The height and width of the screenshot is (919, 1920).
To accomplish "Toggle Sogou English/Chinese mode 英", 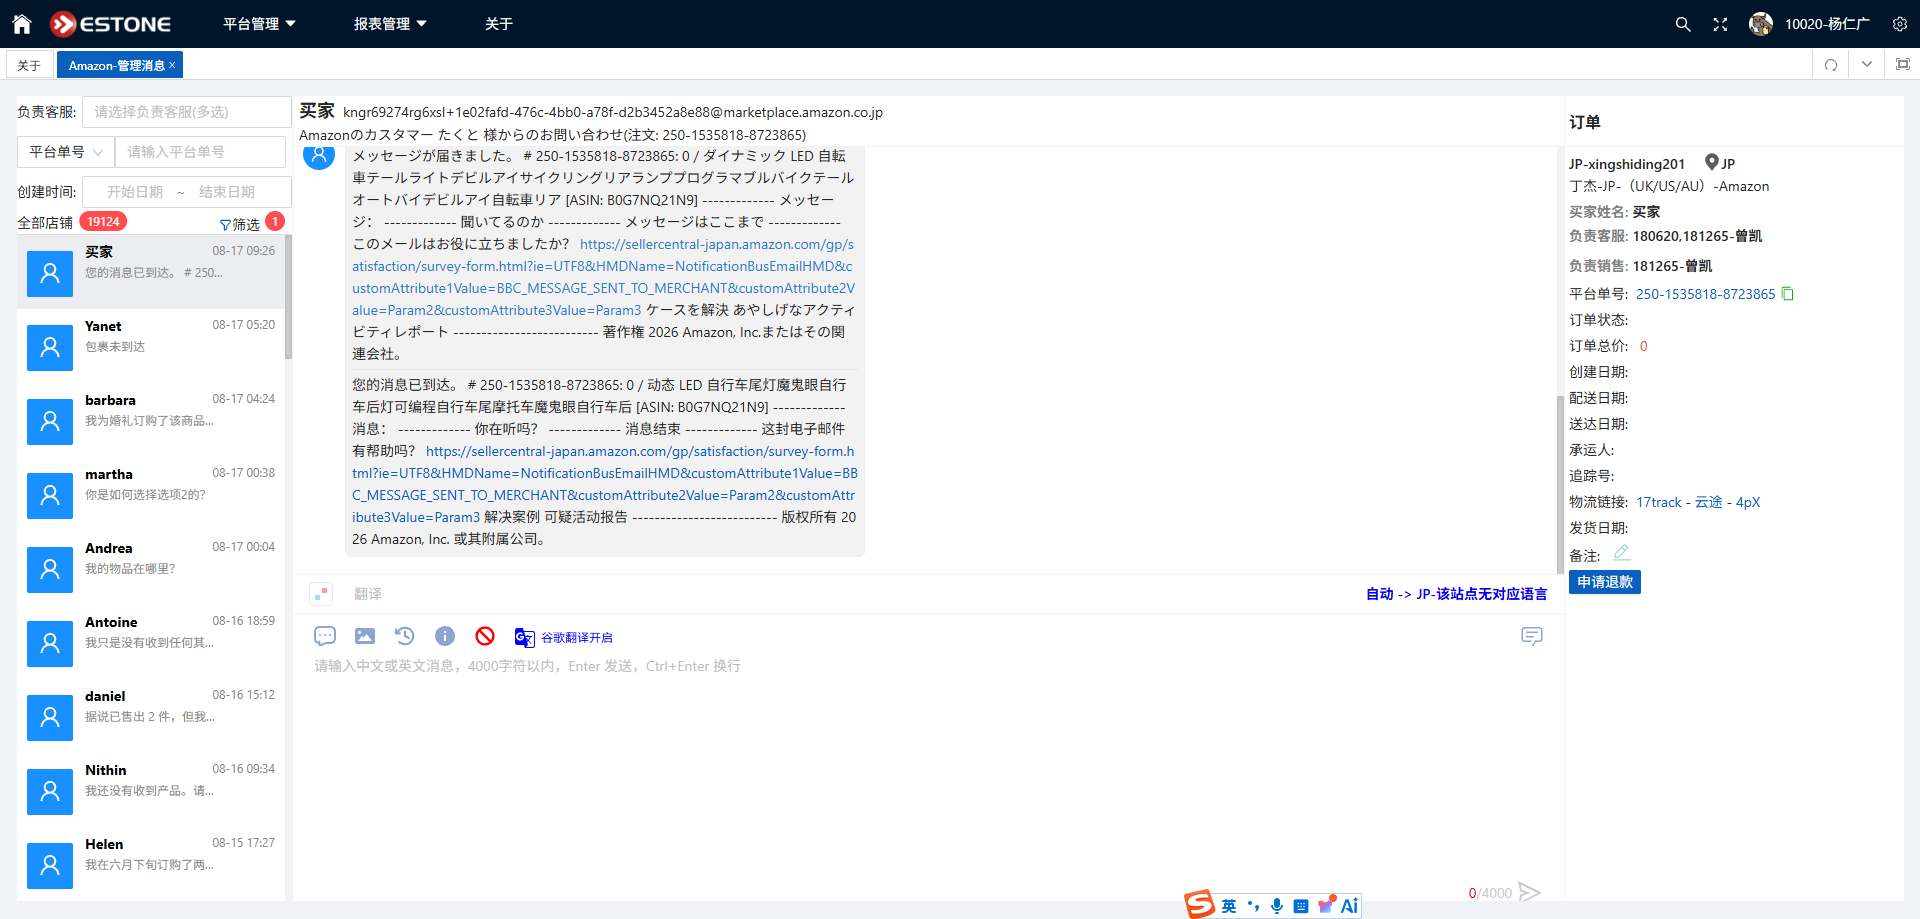I will [x=1229, y=906].
